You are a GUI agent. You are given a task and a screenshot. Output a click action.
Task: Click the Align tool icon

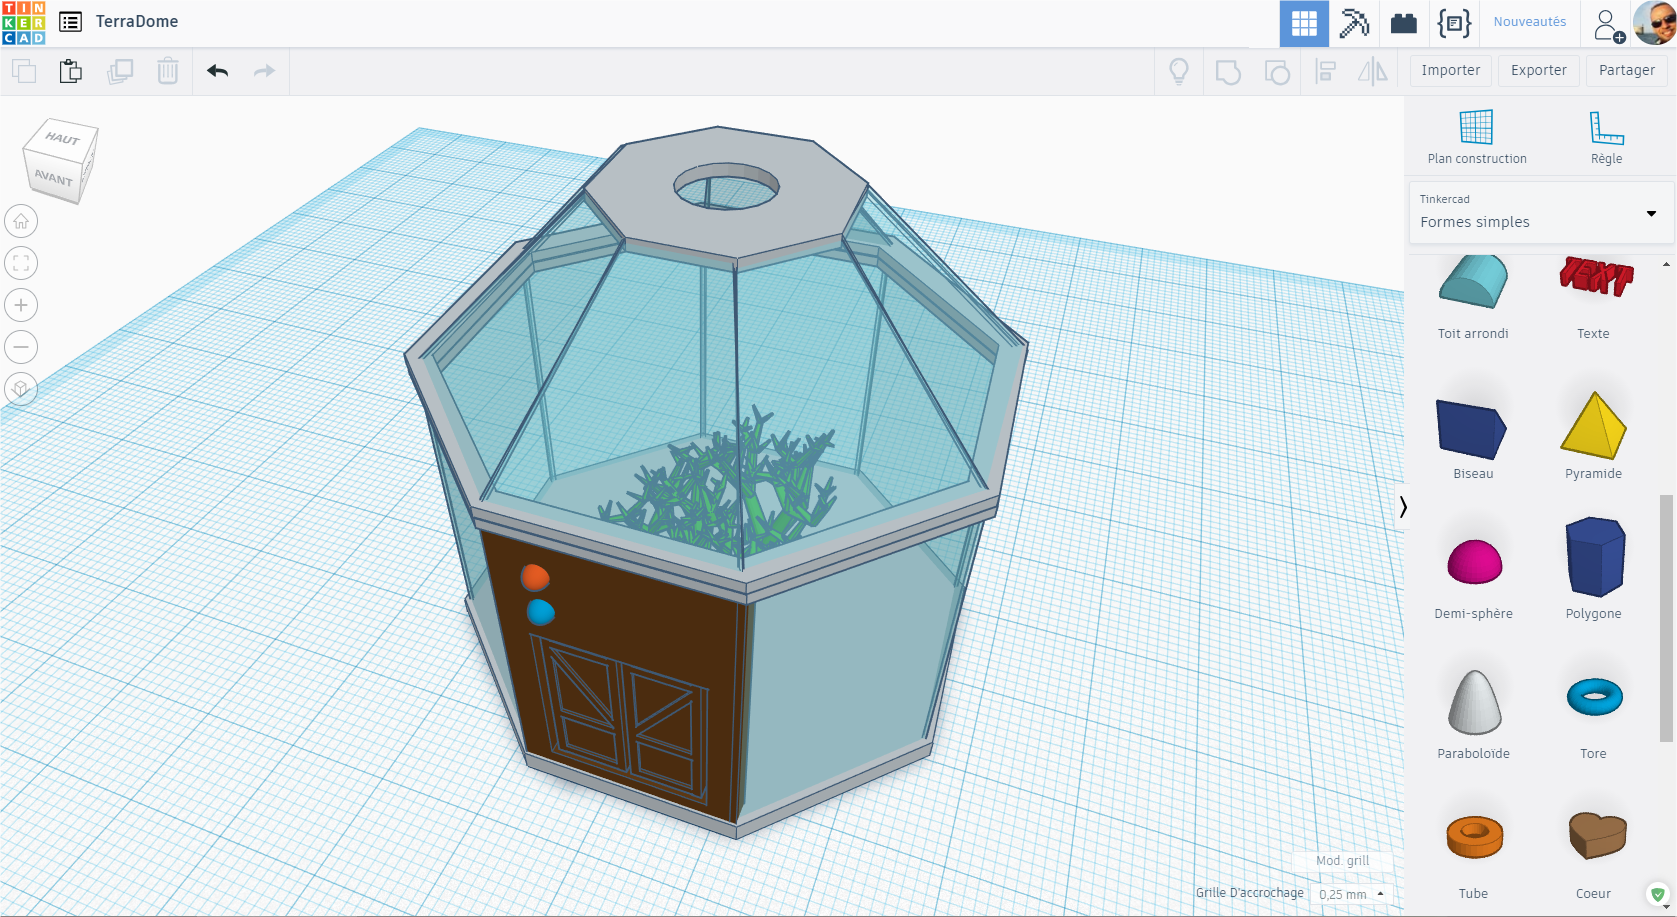point(1326,71)
